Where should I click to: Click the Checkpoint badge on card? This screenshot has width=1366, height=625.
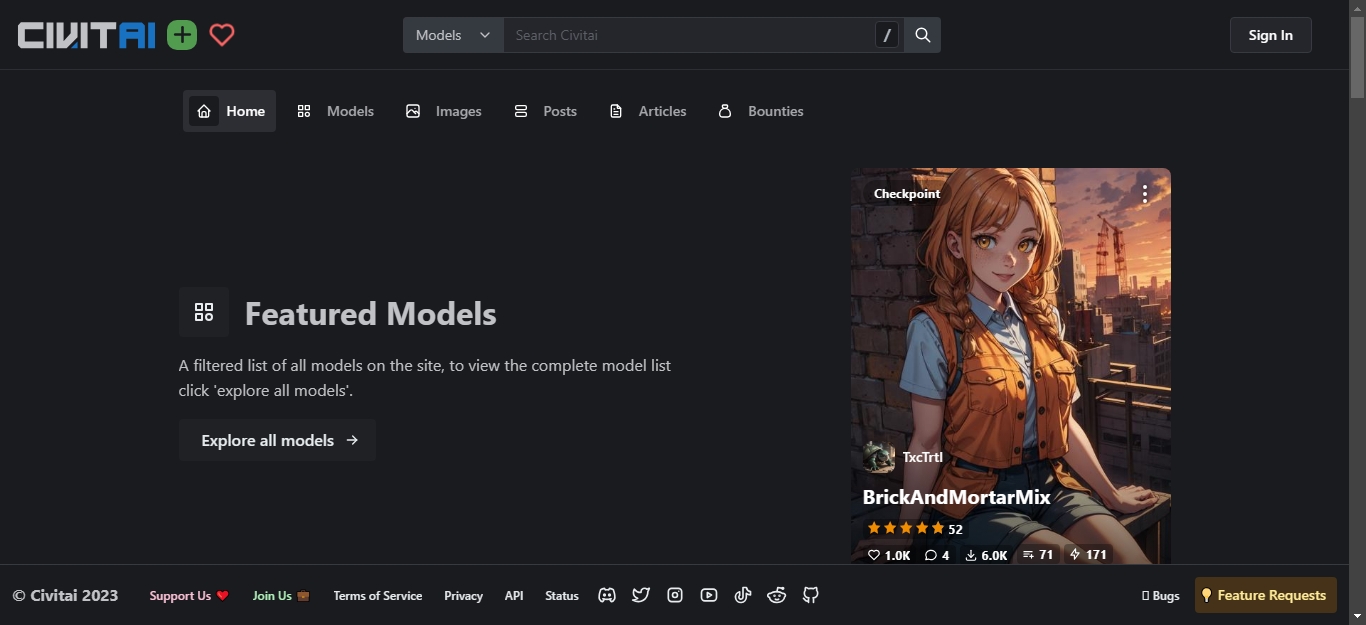907,194
